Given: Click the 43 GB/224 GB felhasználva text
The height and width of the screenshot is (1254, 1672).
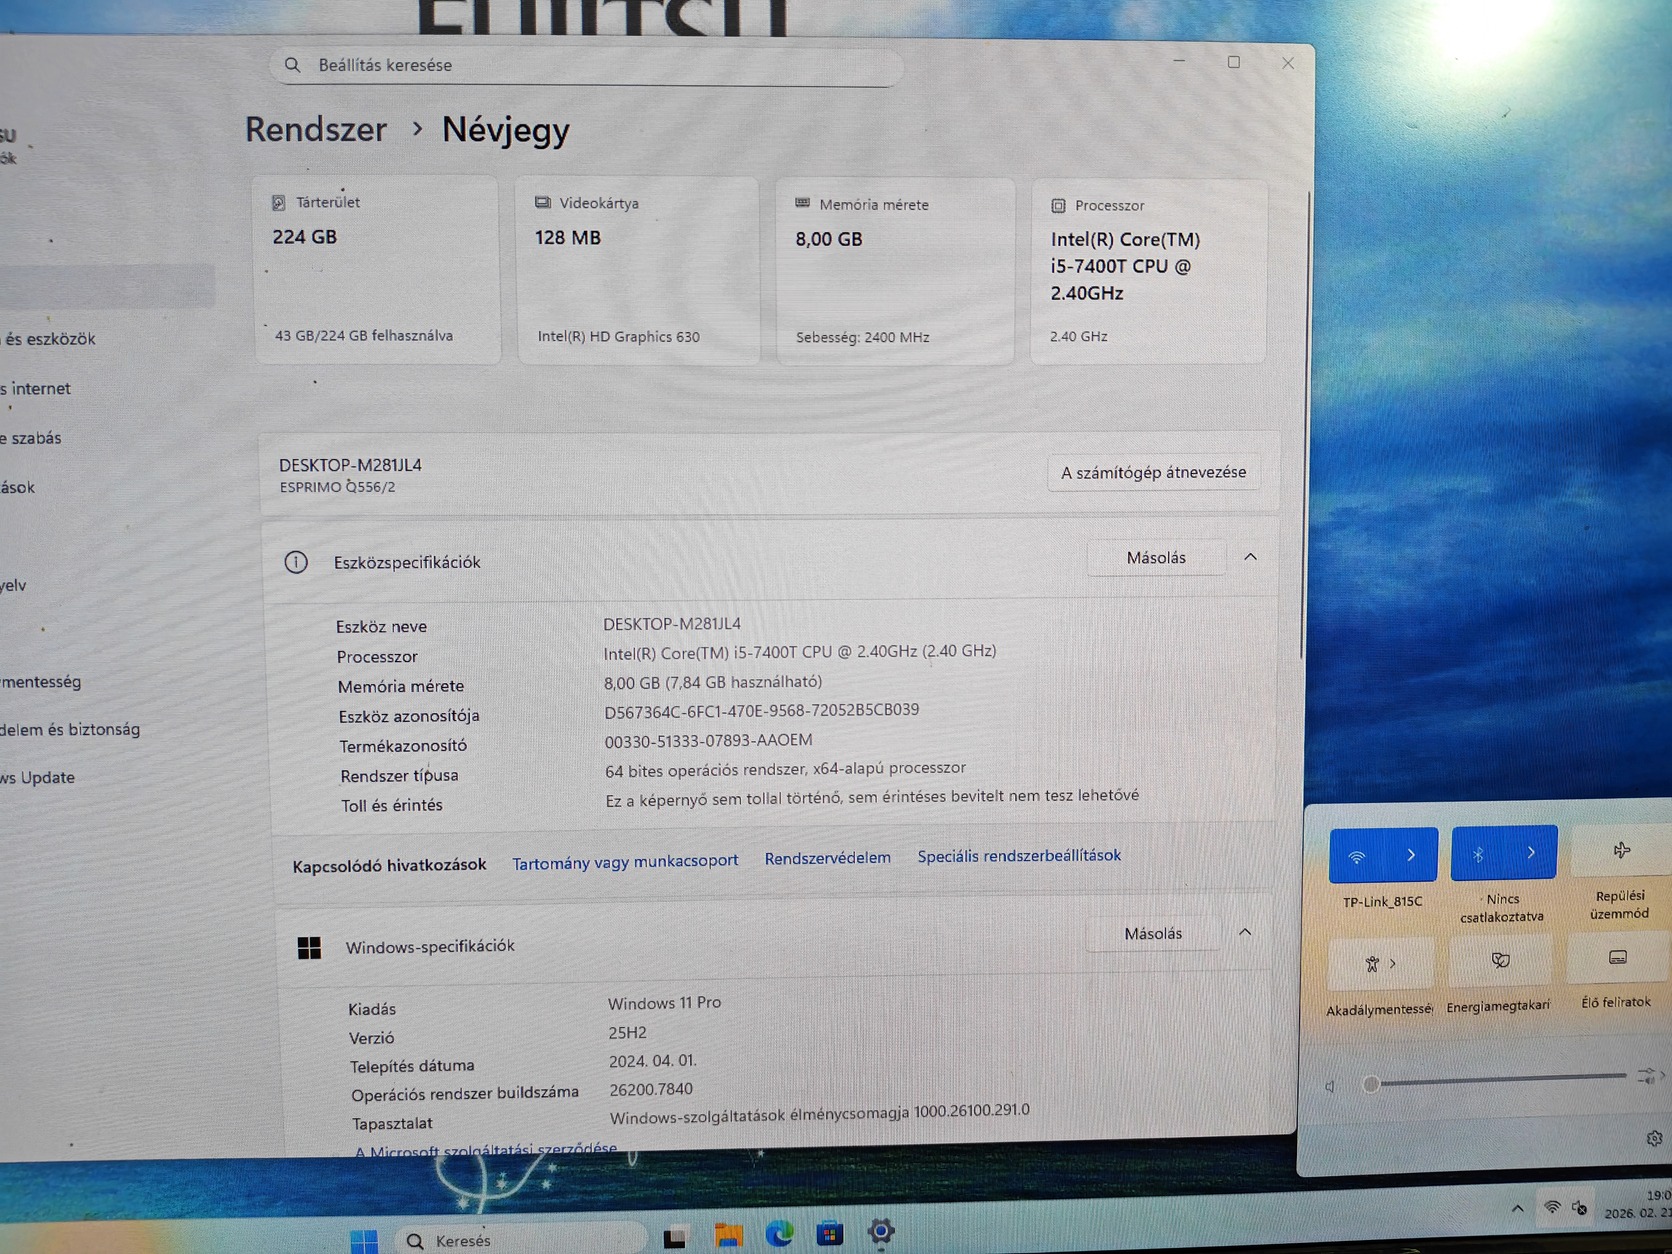Looking at the screenshot, I should coord(364,336).
